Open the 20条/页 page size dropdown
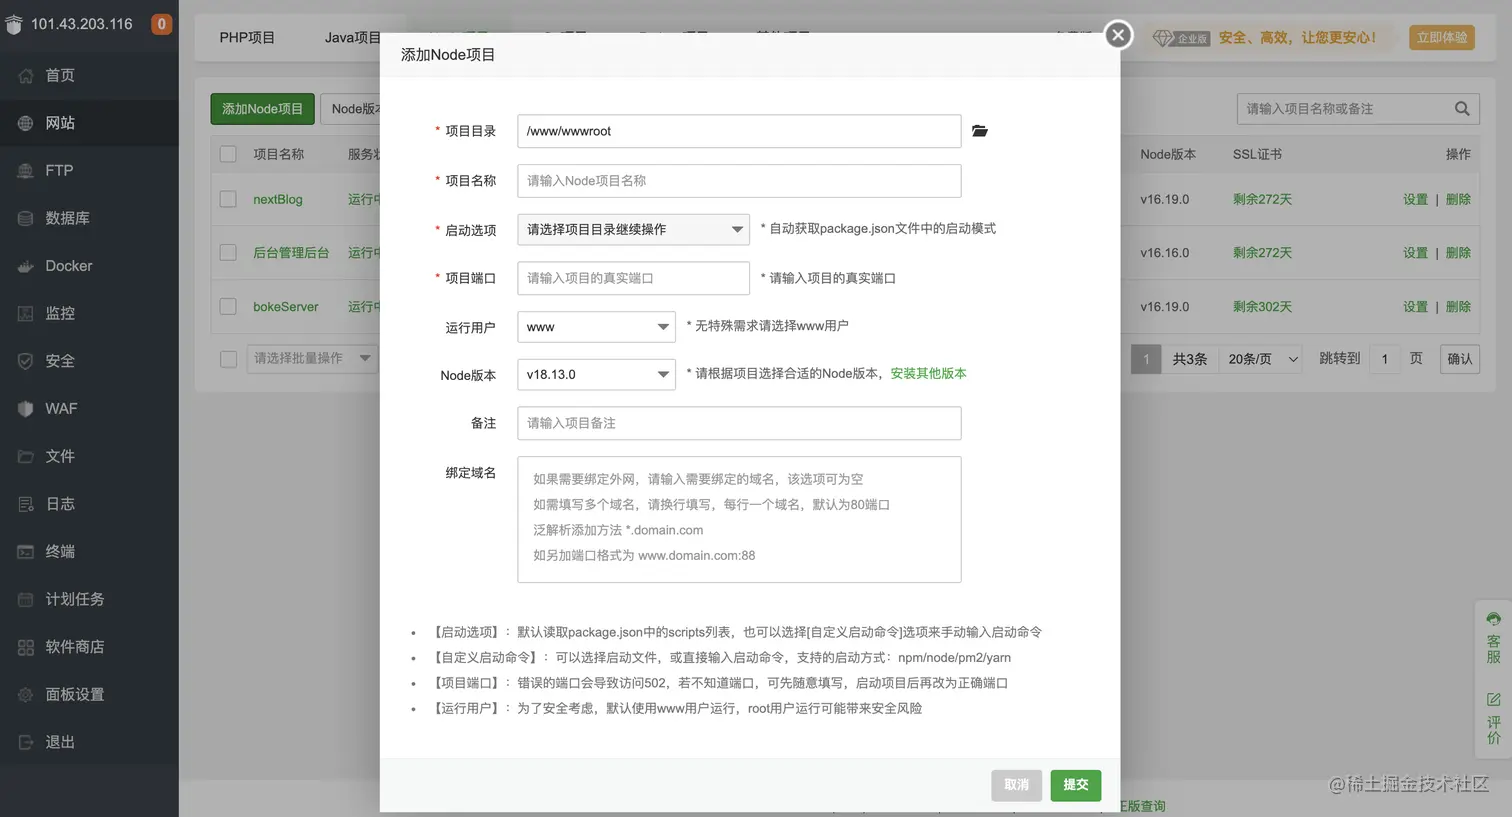This screenshot has height=817, width=1512. point(1261,359)
